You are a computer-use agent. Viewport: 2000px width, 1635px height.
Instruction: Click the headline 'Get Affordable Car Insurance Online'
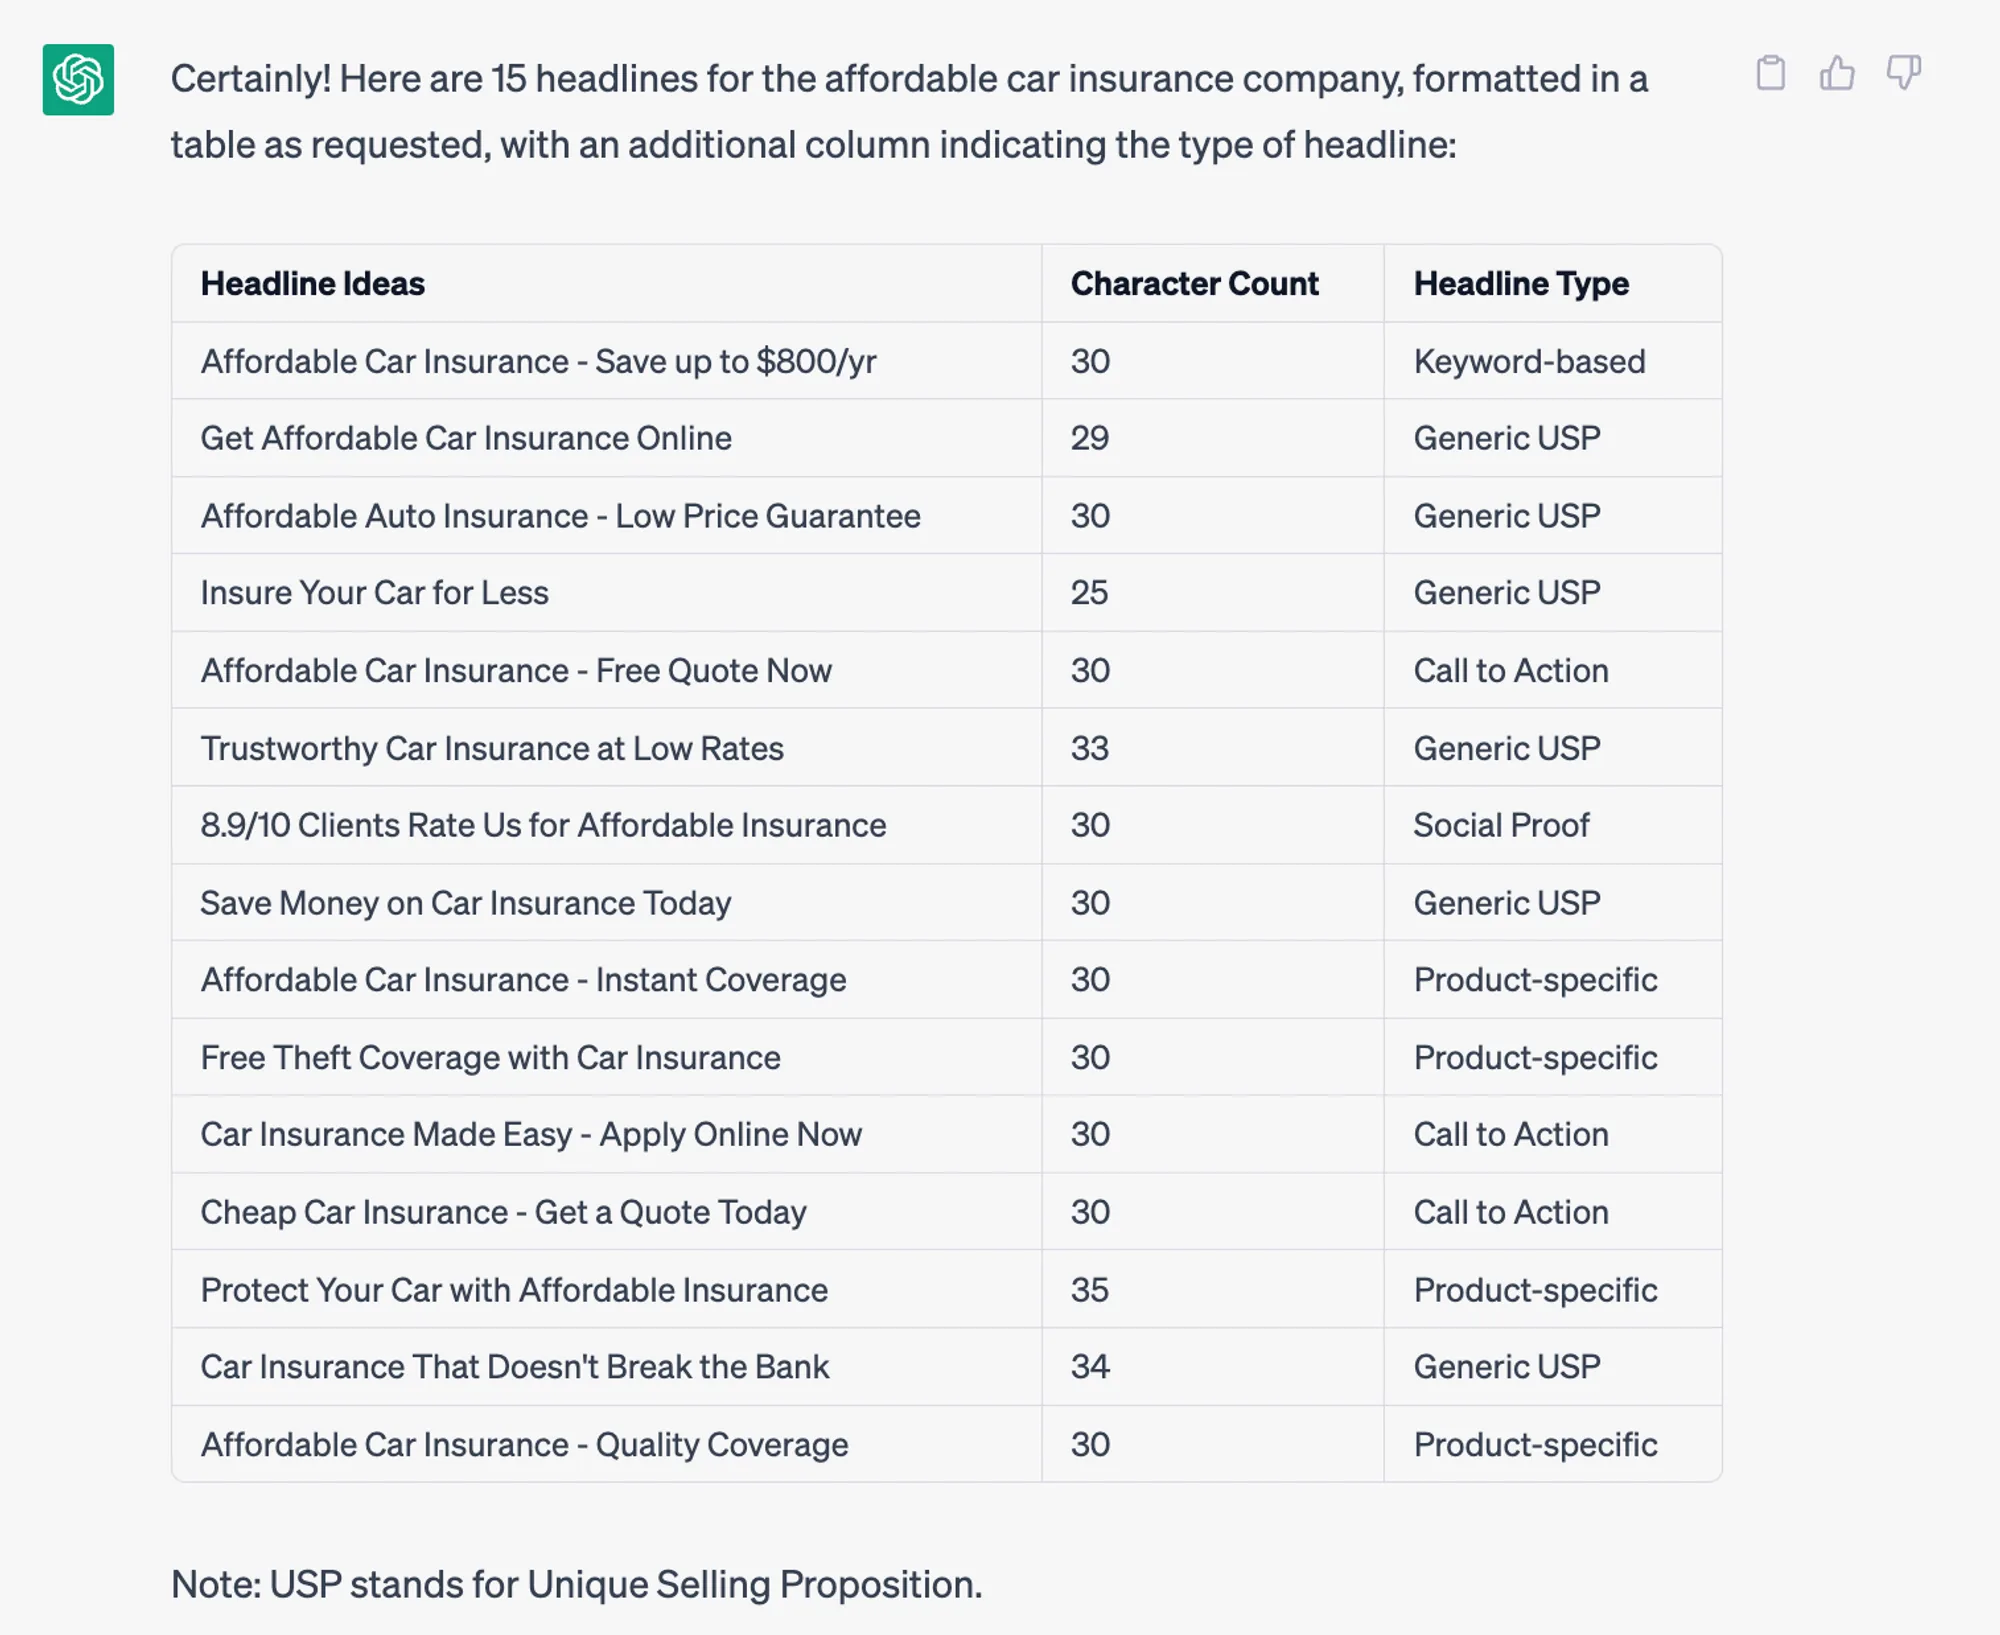[466, 438]
